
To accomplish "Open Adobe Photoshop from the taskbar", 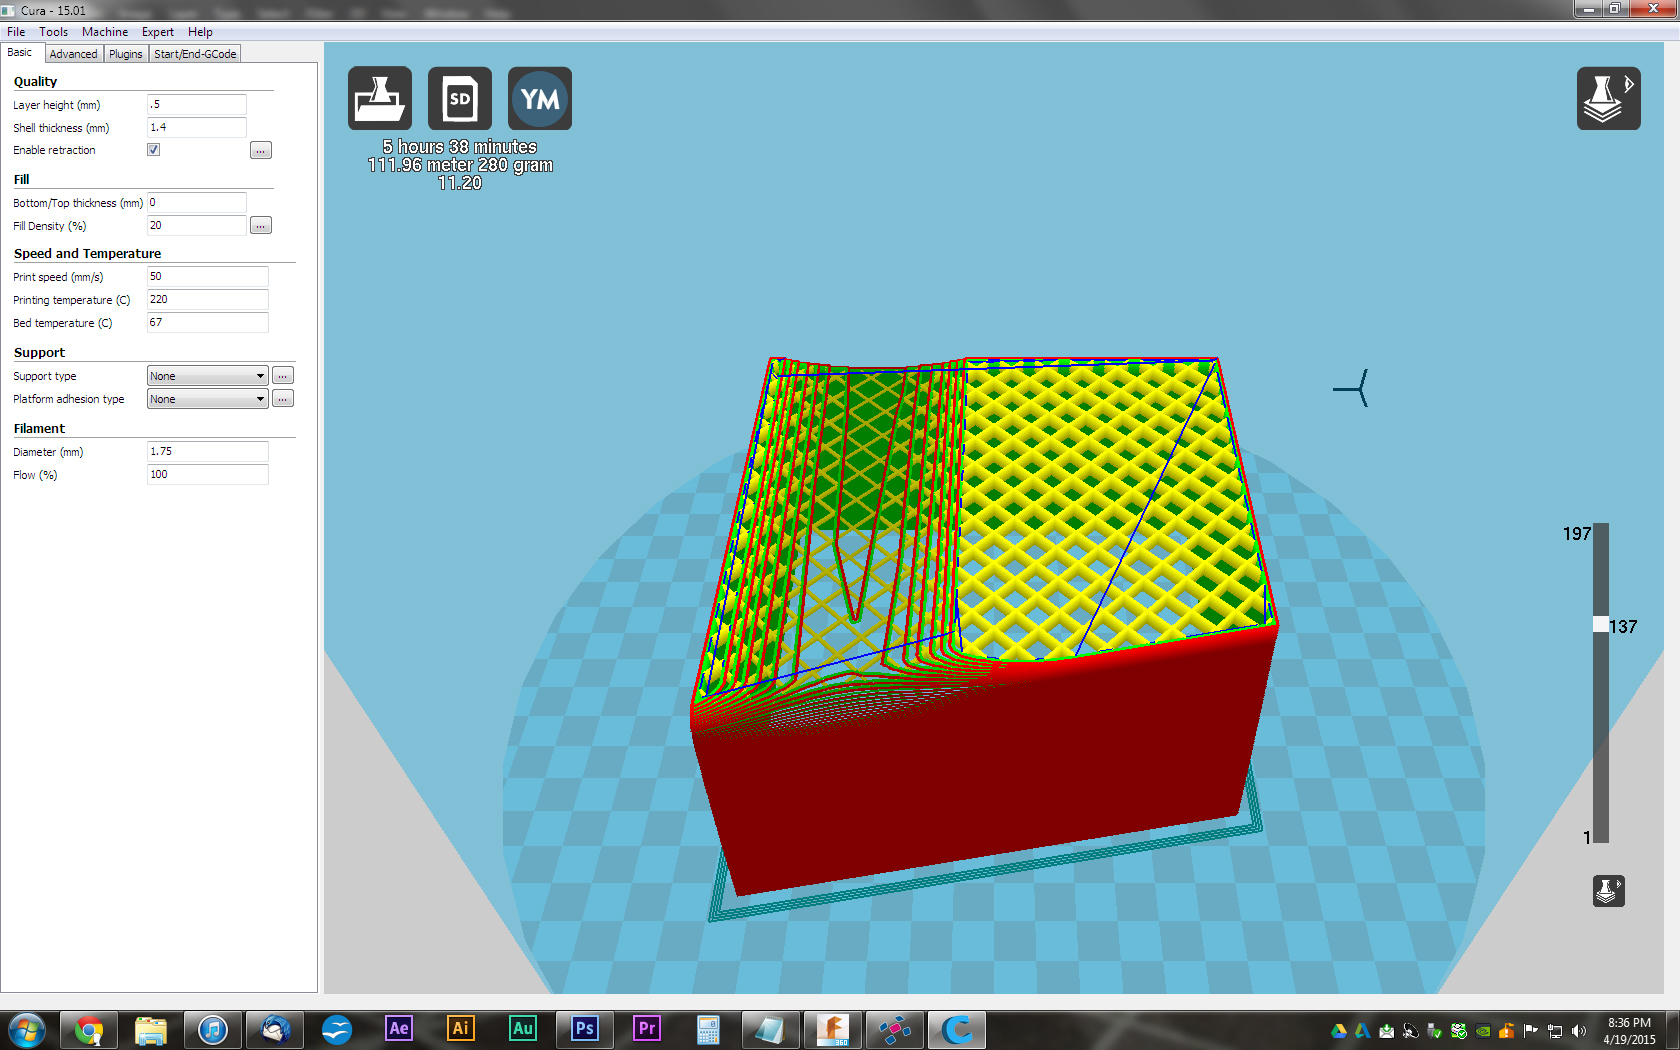I will [585, 1029].
